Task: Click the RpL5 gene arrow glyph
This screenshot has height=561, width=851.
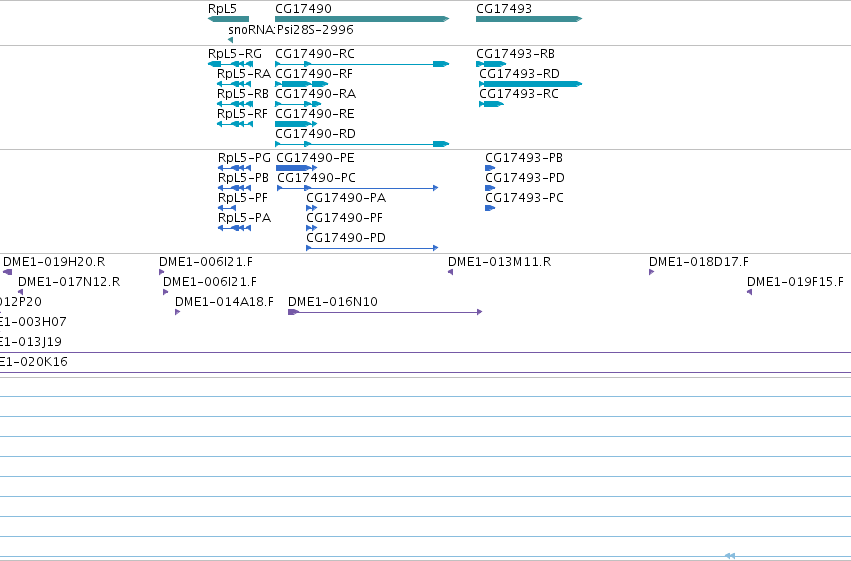Action: click(x=228, y=19)
